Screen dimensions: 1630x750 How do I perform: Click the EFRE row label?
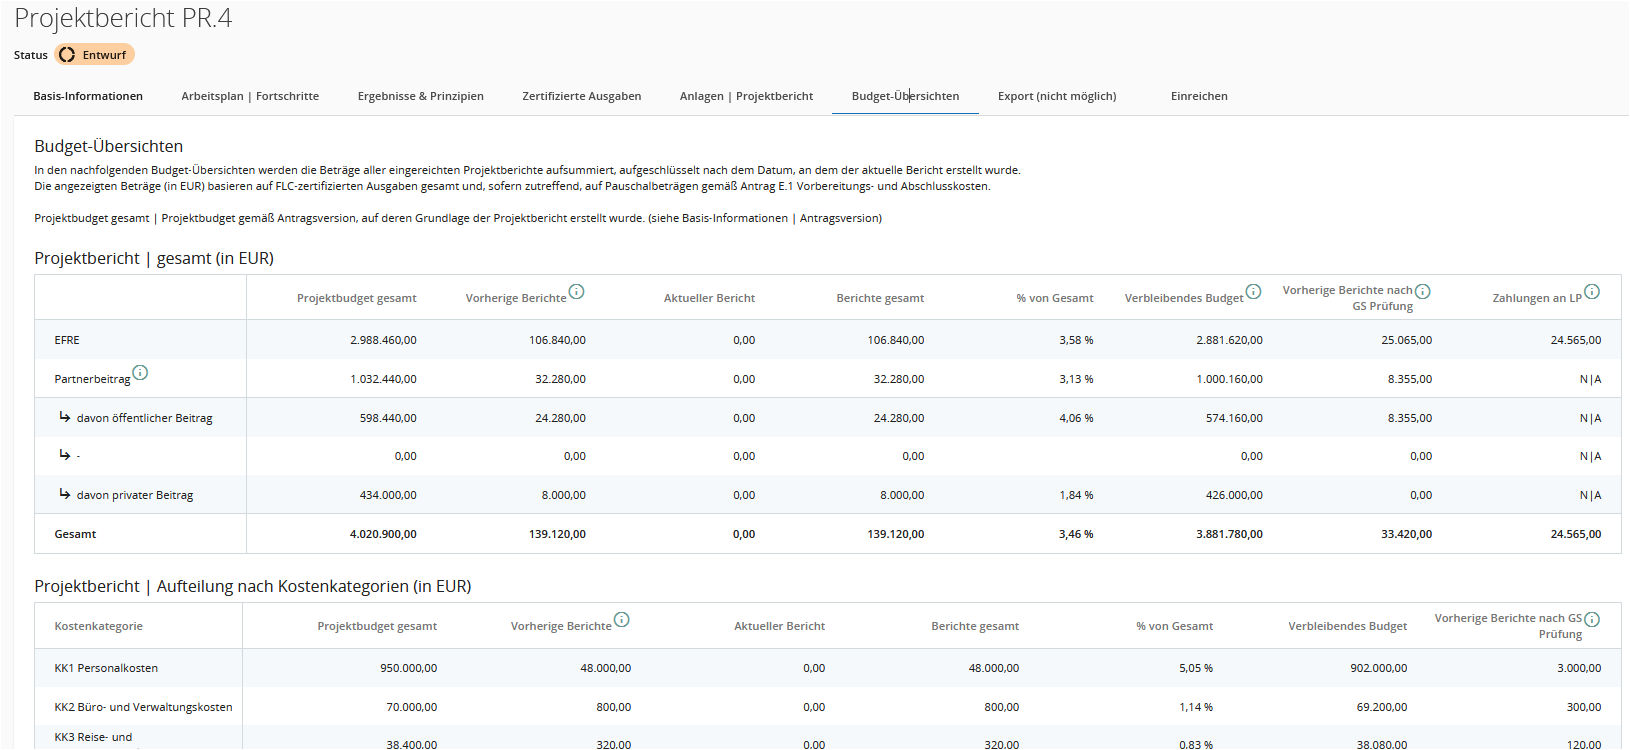(67, 341)
